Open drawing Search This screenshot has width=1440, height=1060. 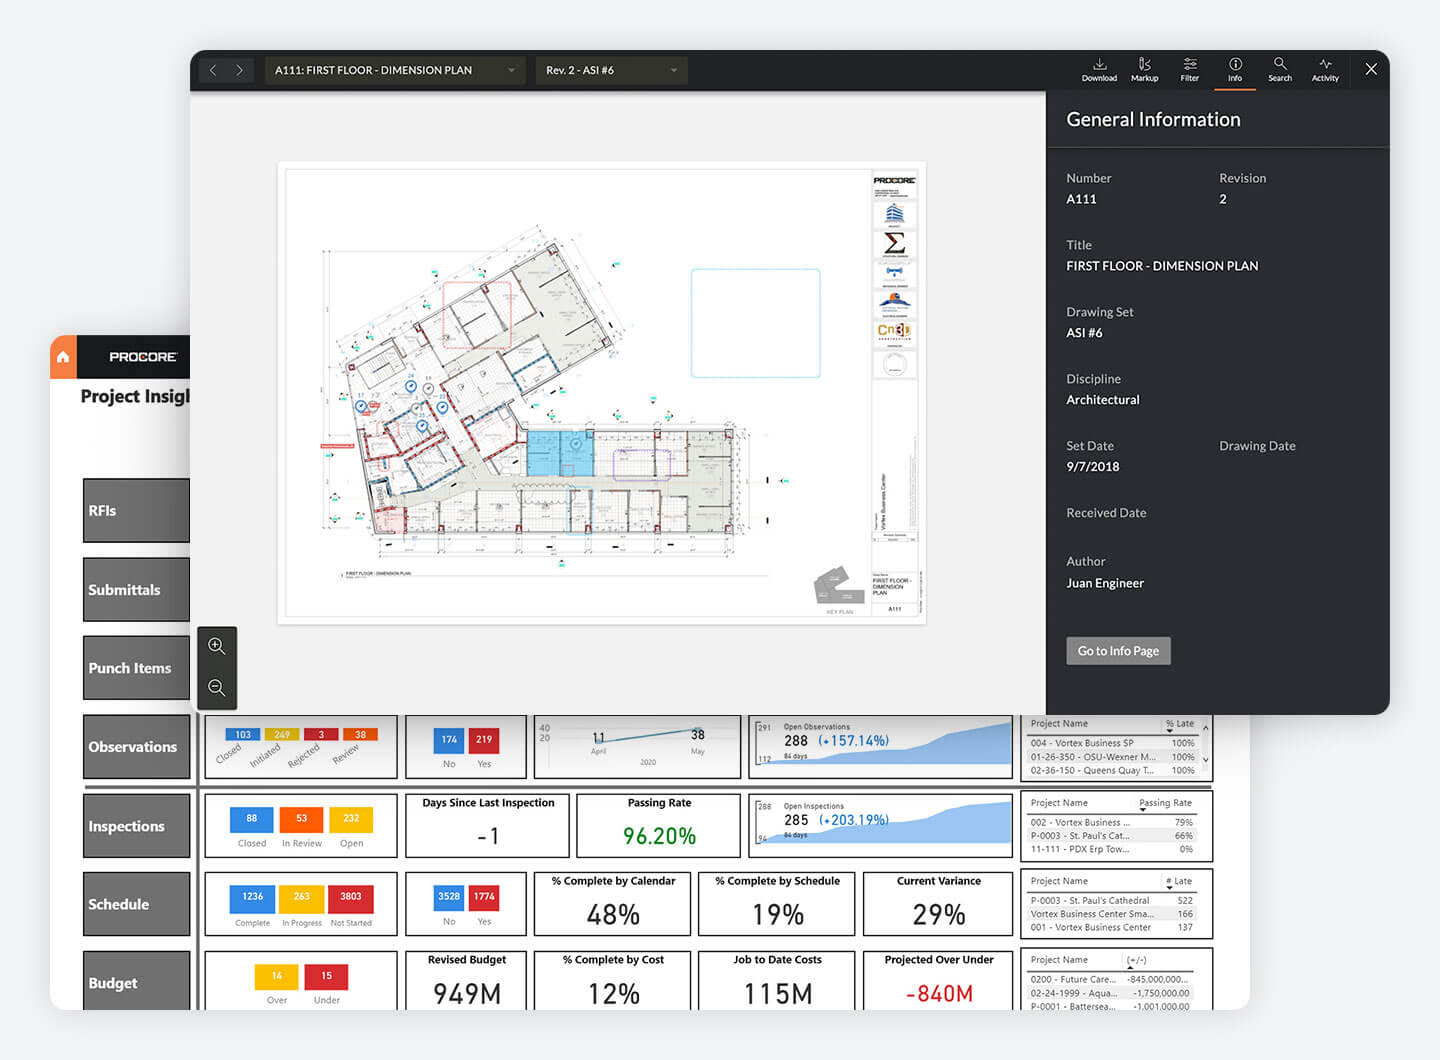pyautogui.click(x=1280, y=68)
